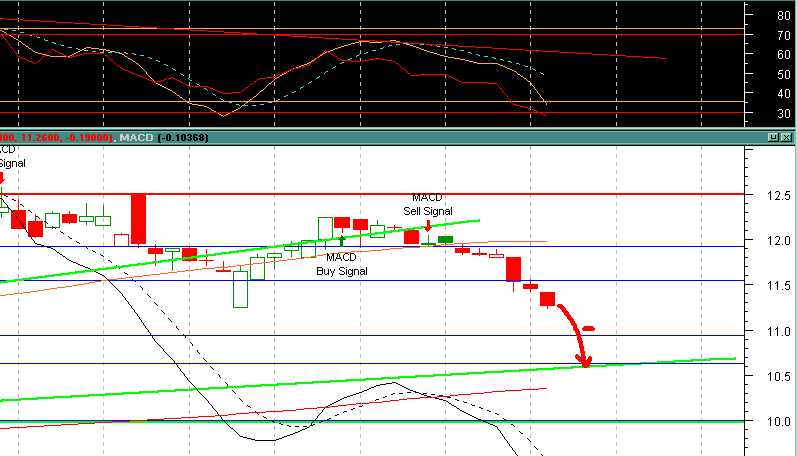Screen dimensions: 797x456
Task: Select the tall hollow green candle near 11.5
Action: pos(240,289)
